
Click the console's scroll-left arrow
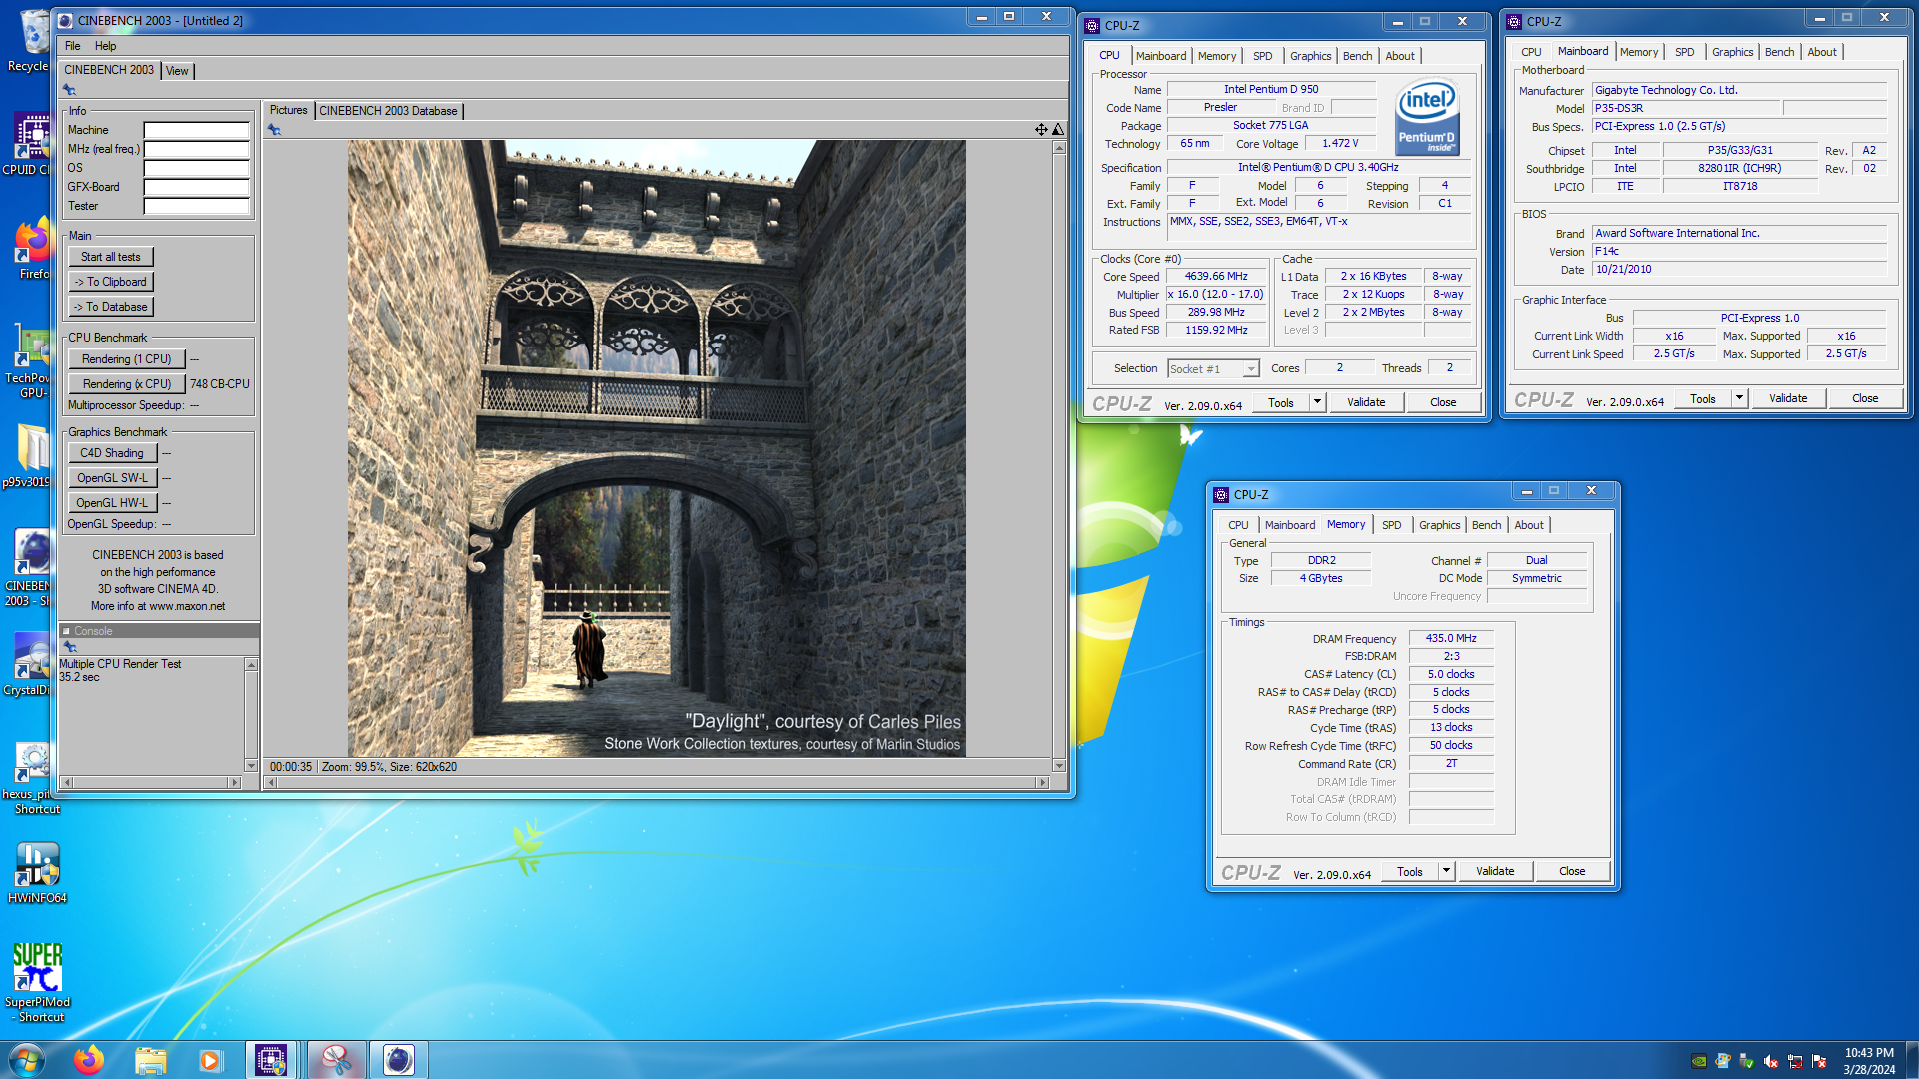67,783
